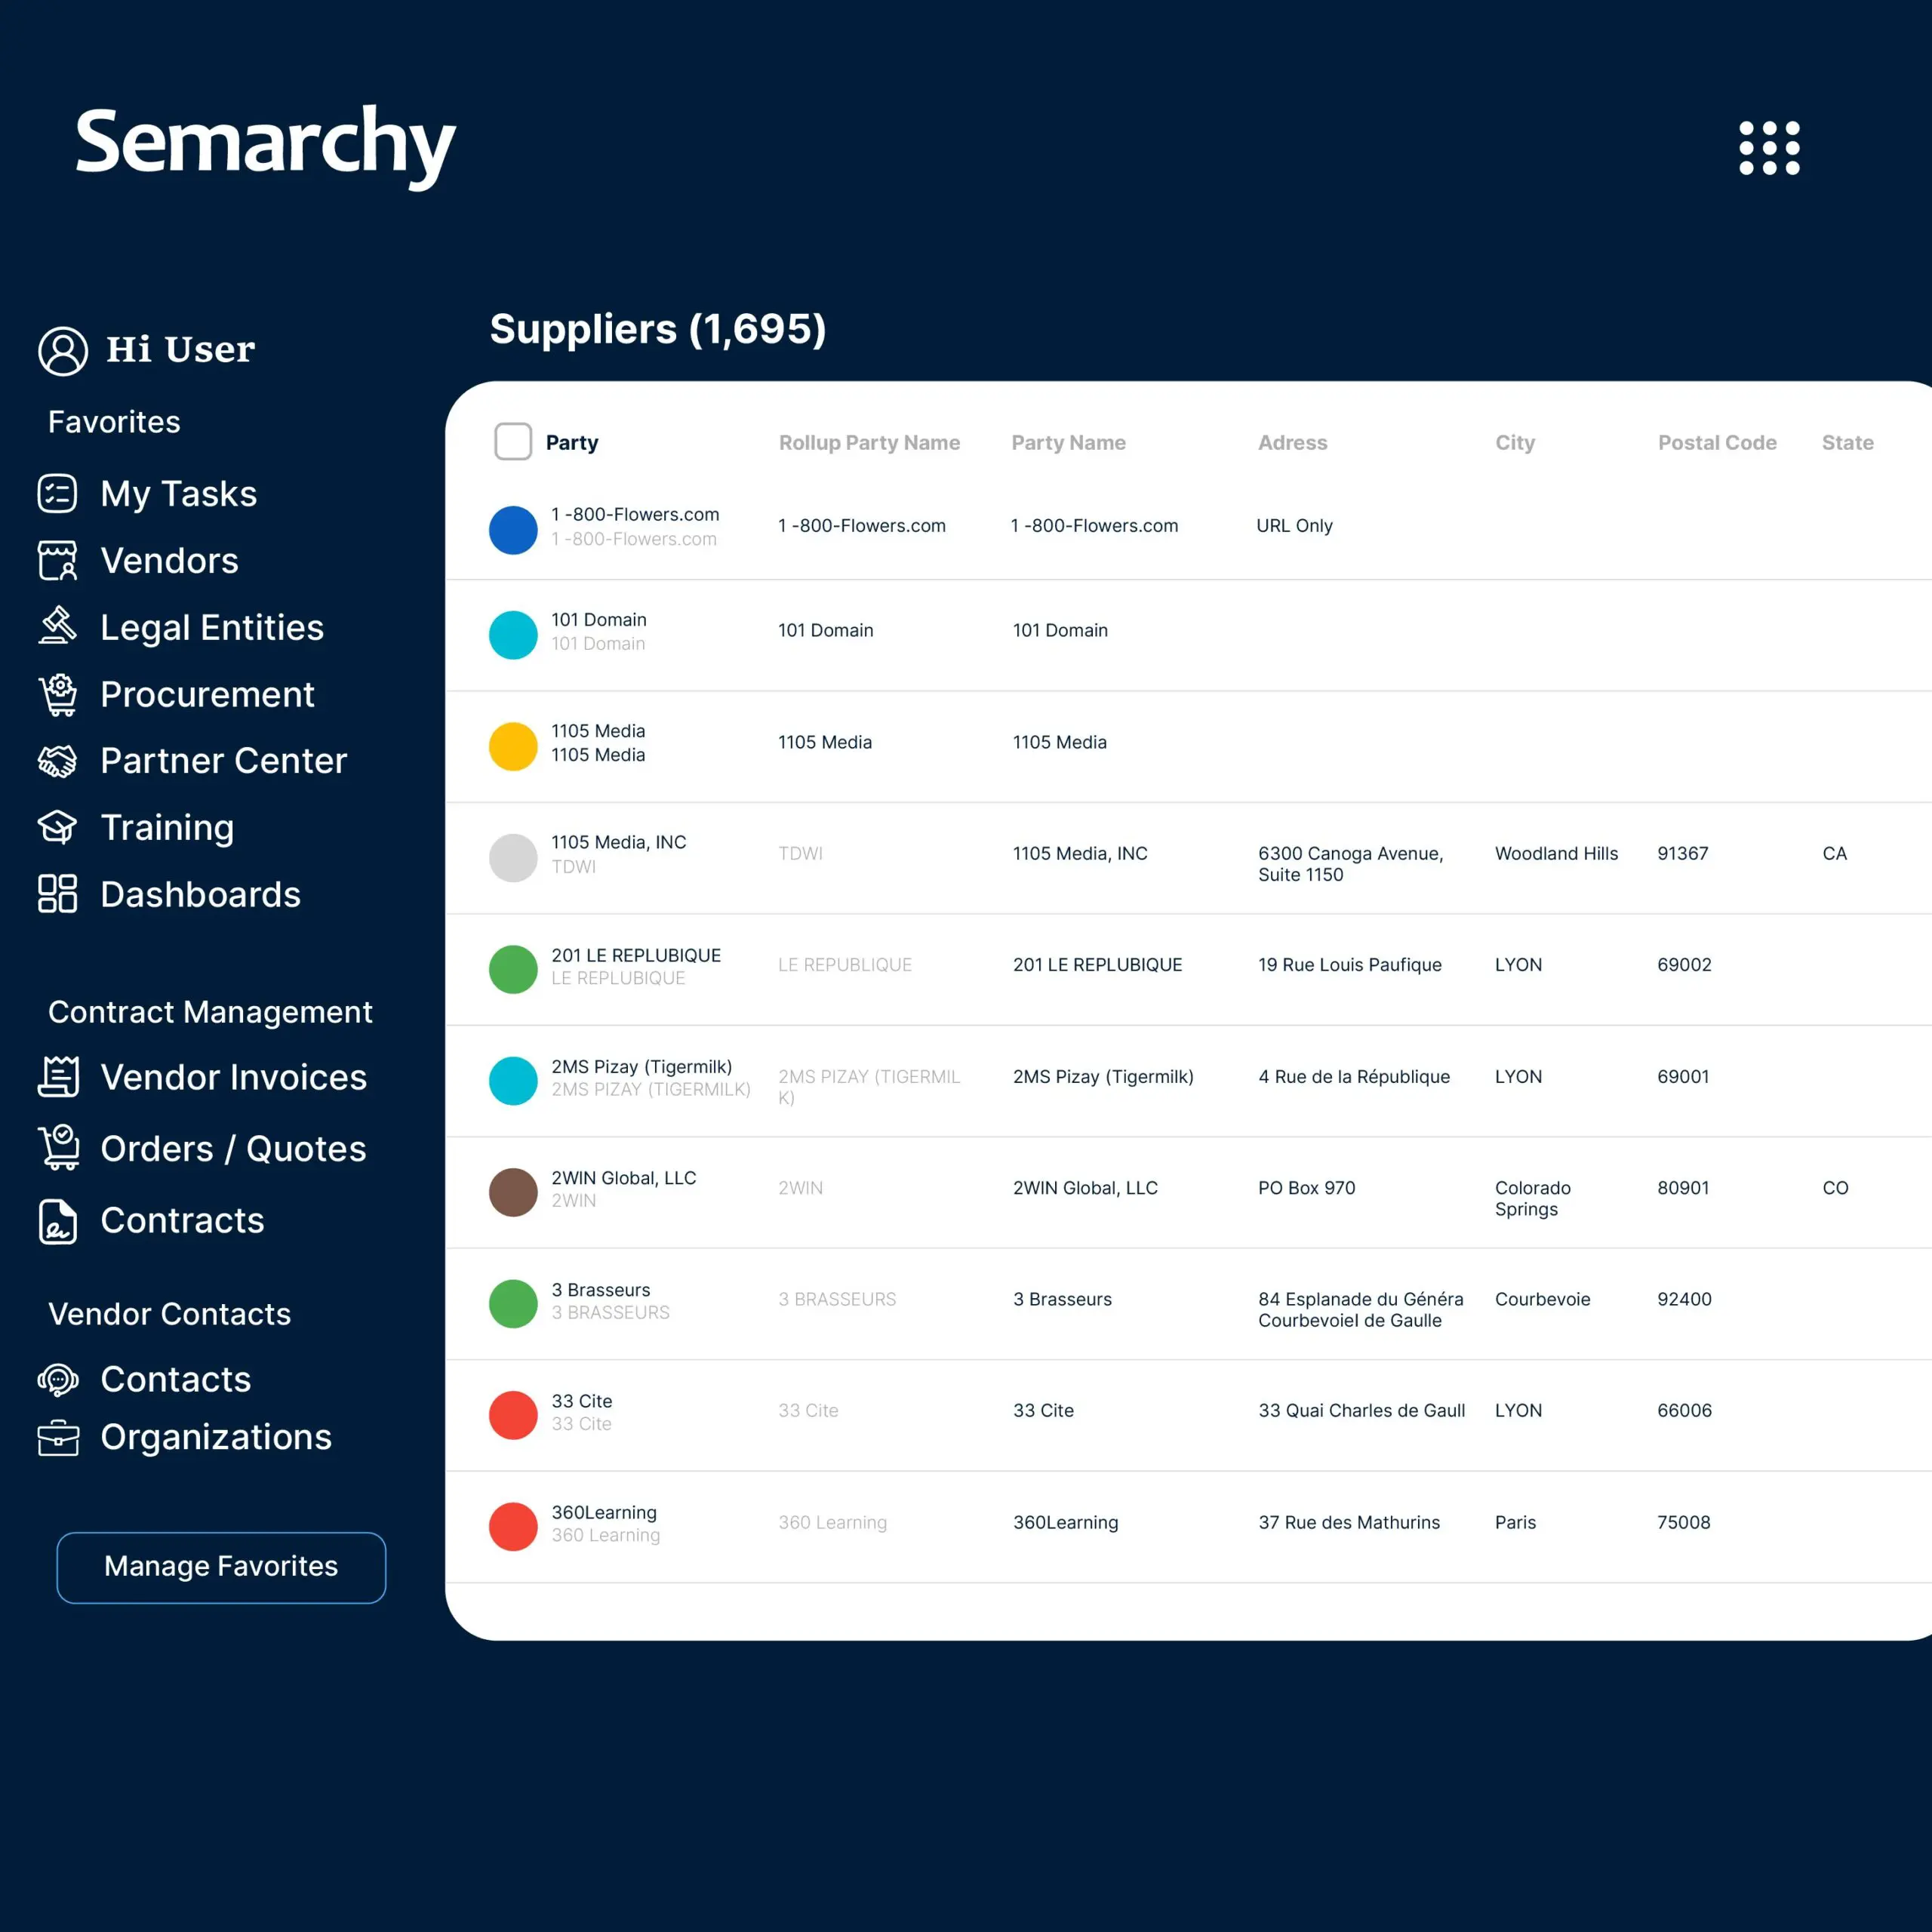The height and width of the screenshot is (1932, 1932).
Task: Click the red dot for 33 Cite
Action: [x=513, y=1415]
